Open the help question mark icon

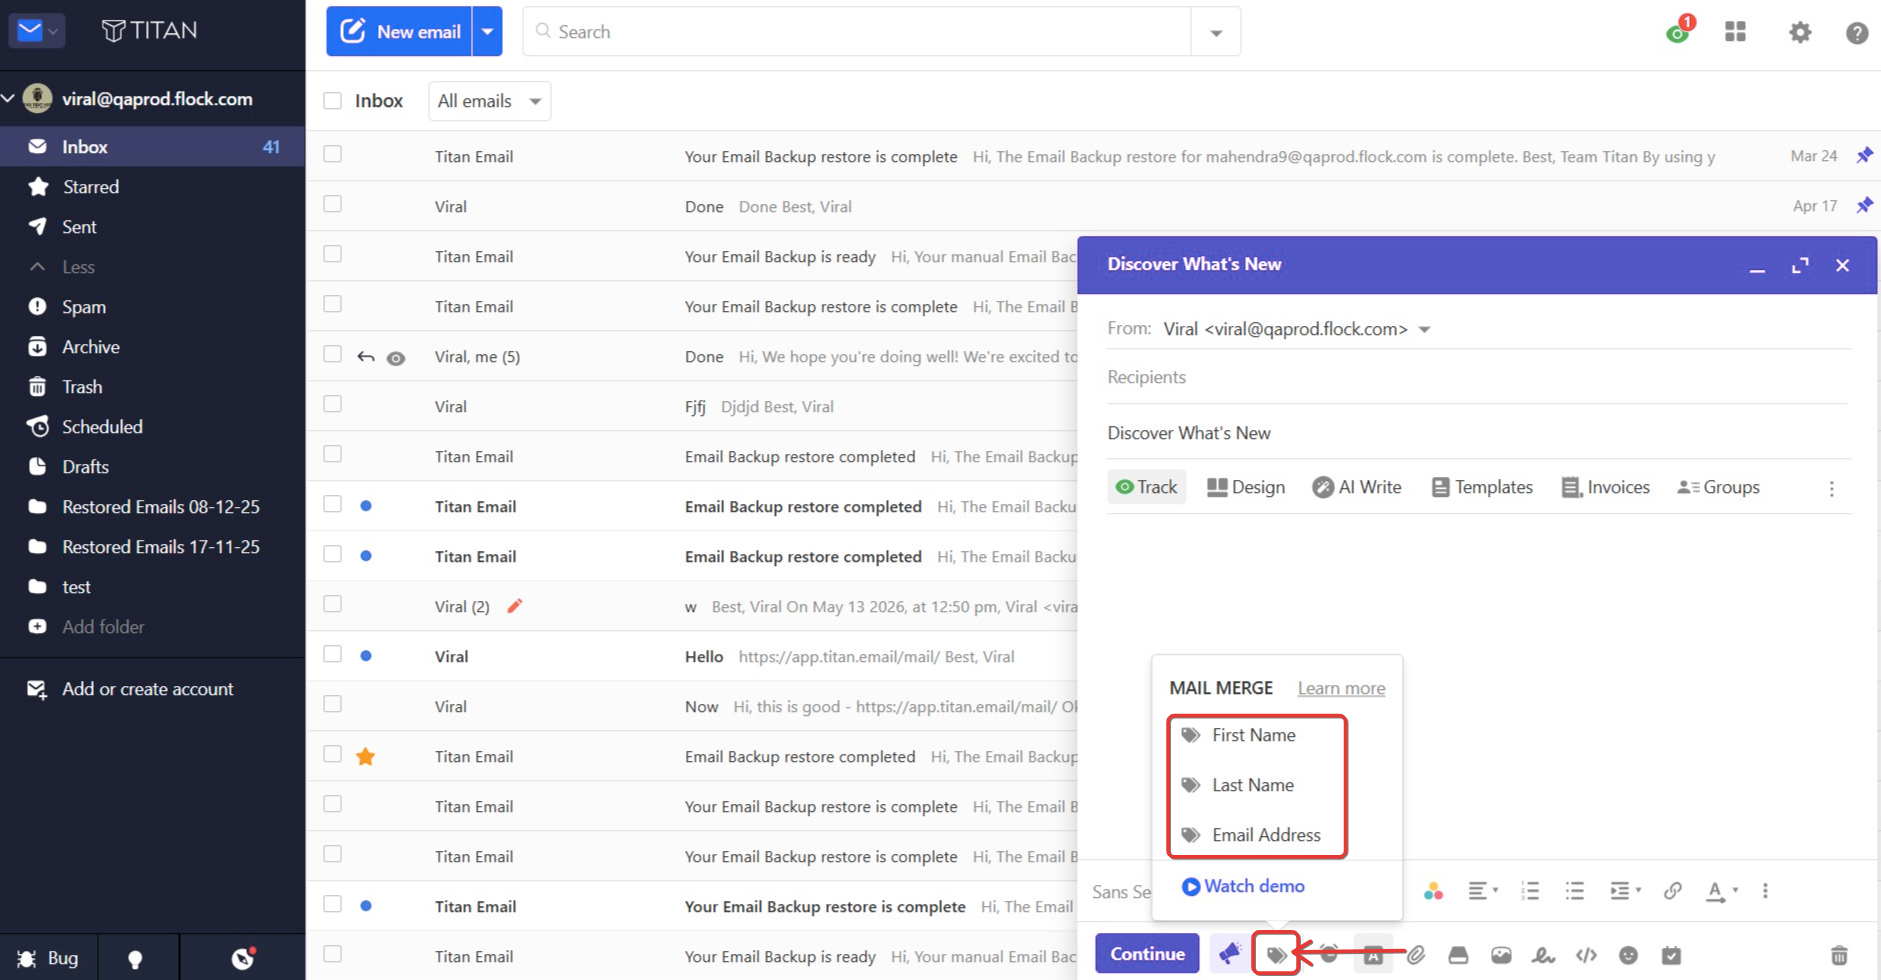[x=1857, y=33]
